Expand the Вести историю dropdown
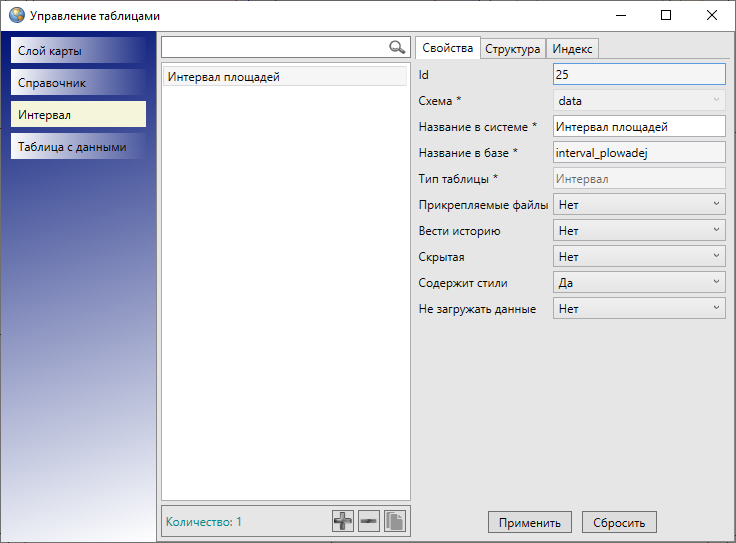736x543 pixels. (x=638, y=230)
